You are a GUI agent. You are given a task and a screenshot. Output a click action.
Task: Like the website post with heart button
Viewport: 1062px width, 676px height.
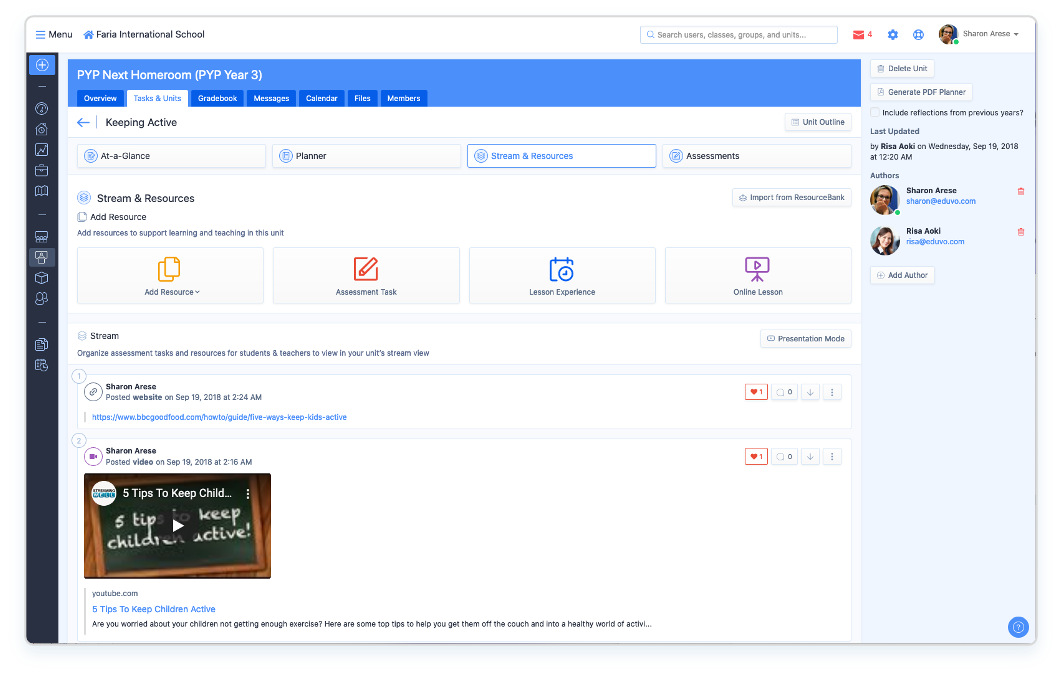point(756,392)
